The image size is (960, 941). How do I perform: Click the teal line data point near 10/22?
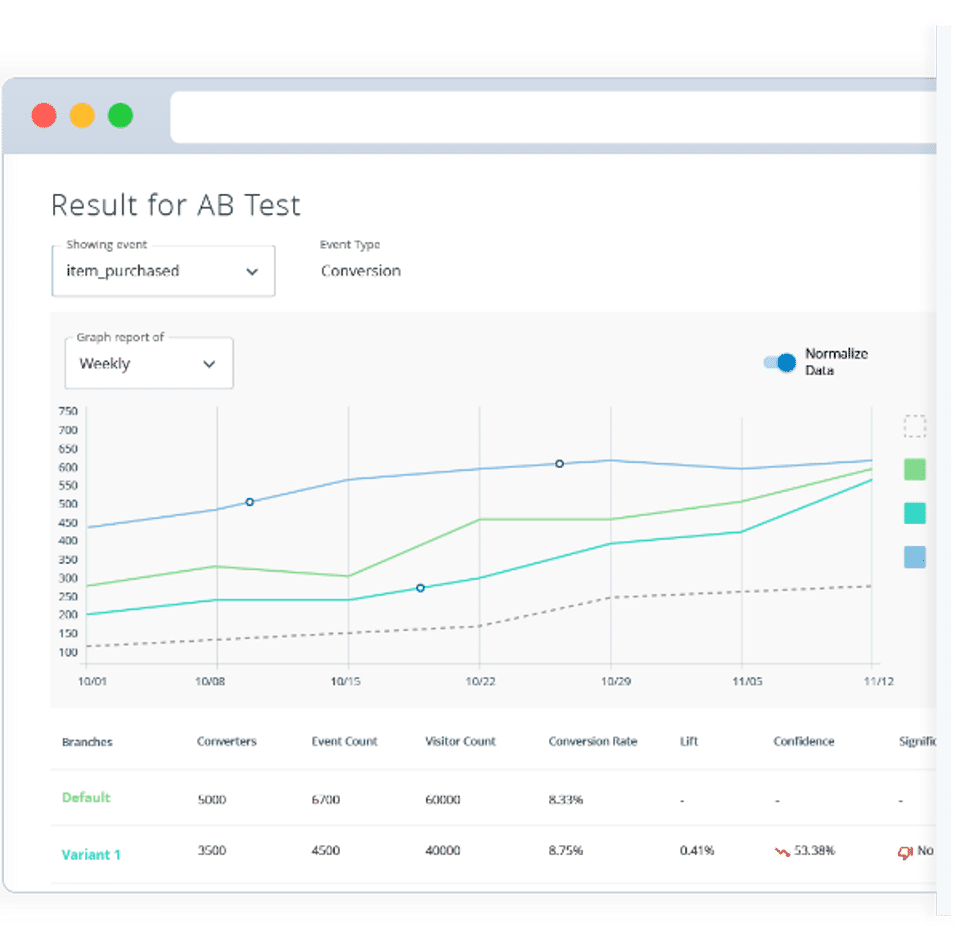pyautogui.click(x=421, y=588)
